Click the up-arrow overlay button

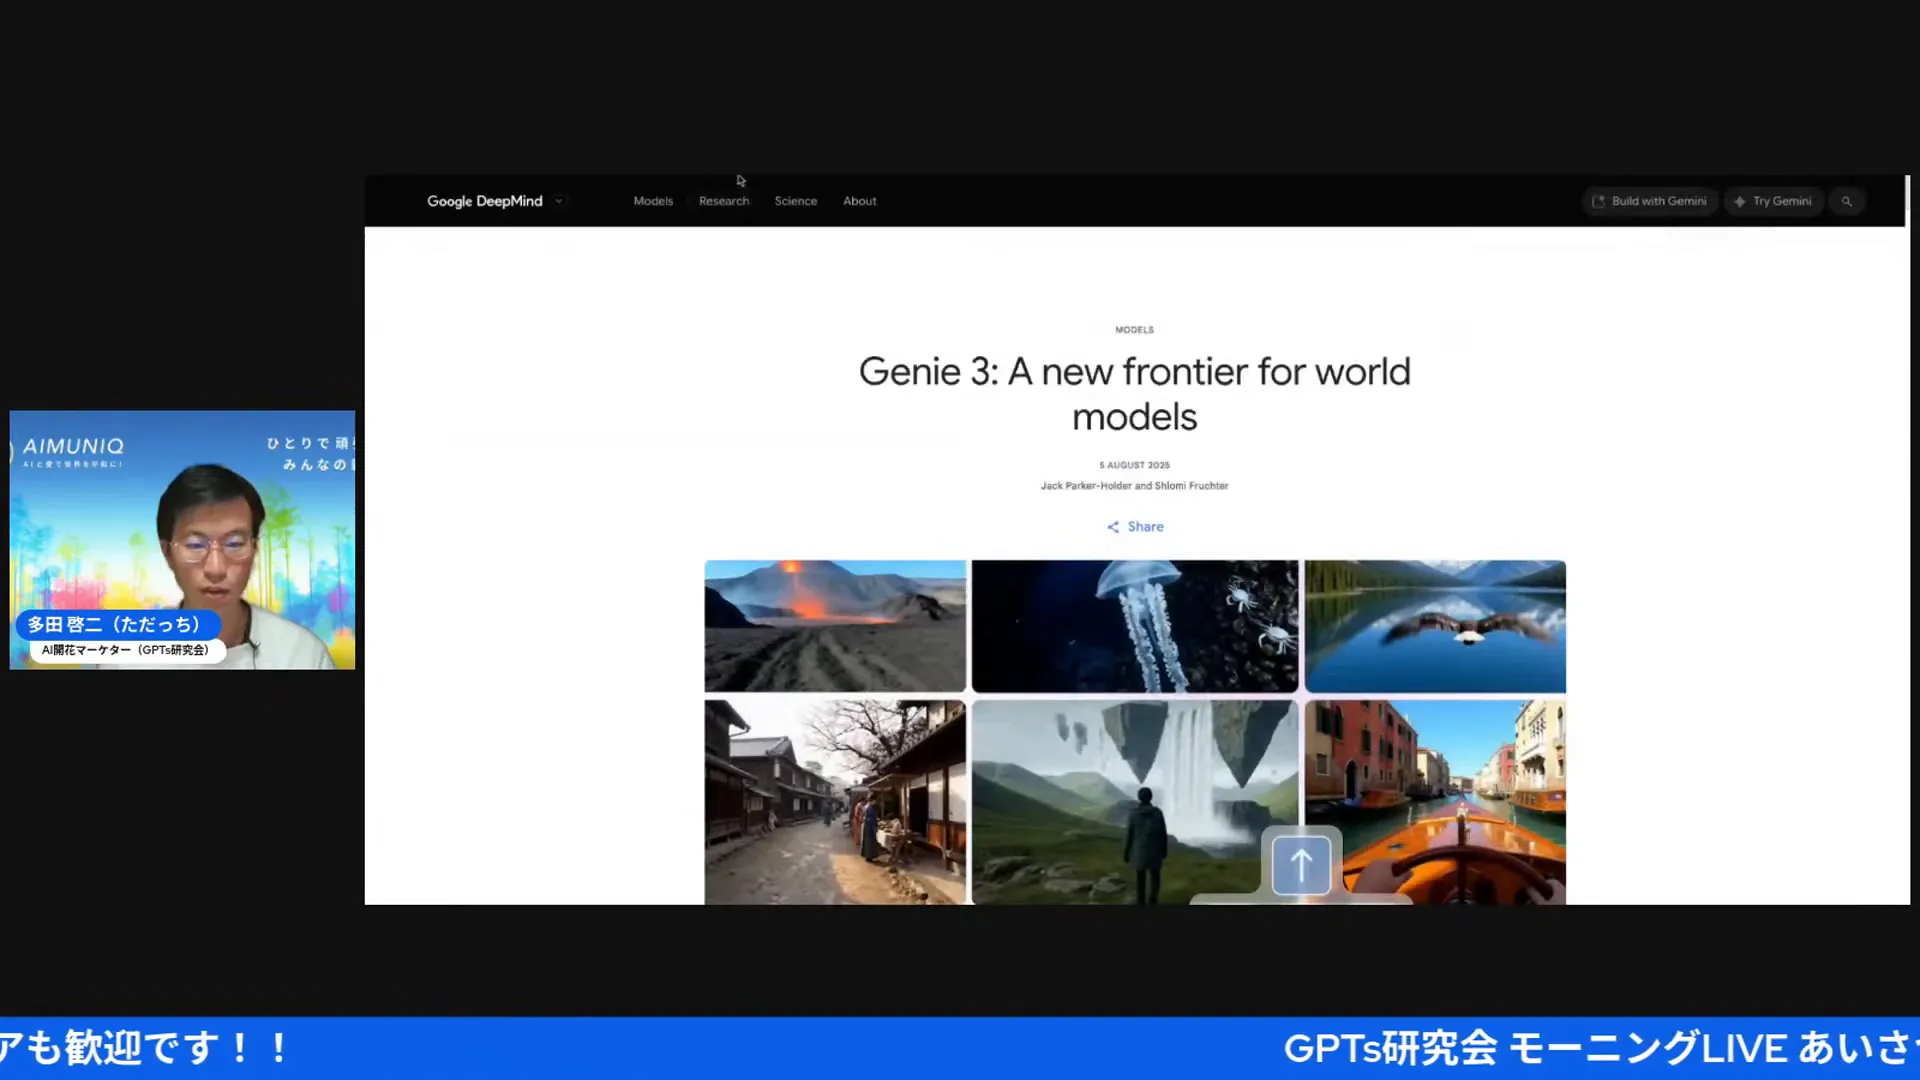tap(1301, 864)
